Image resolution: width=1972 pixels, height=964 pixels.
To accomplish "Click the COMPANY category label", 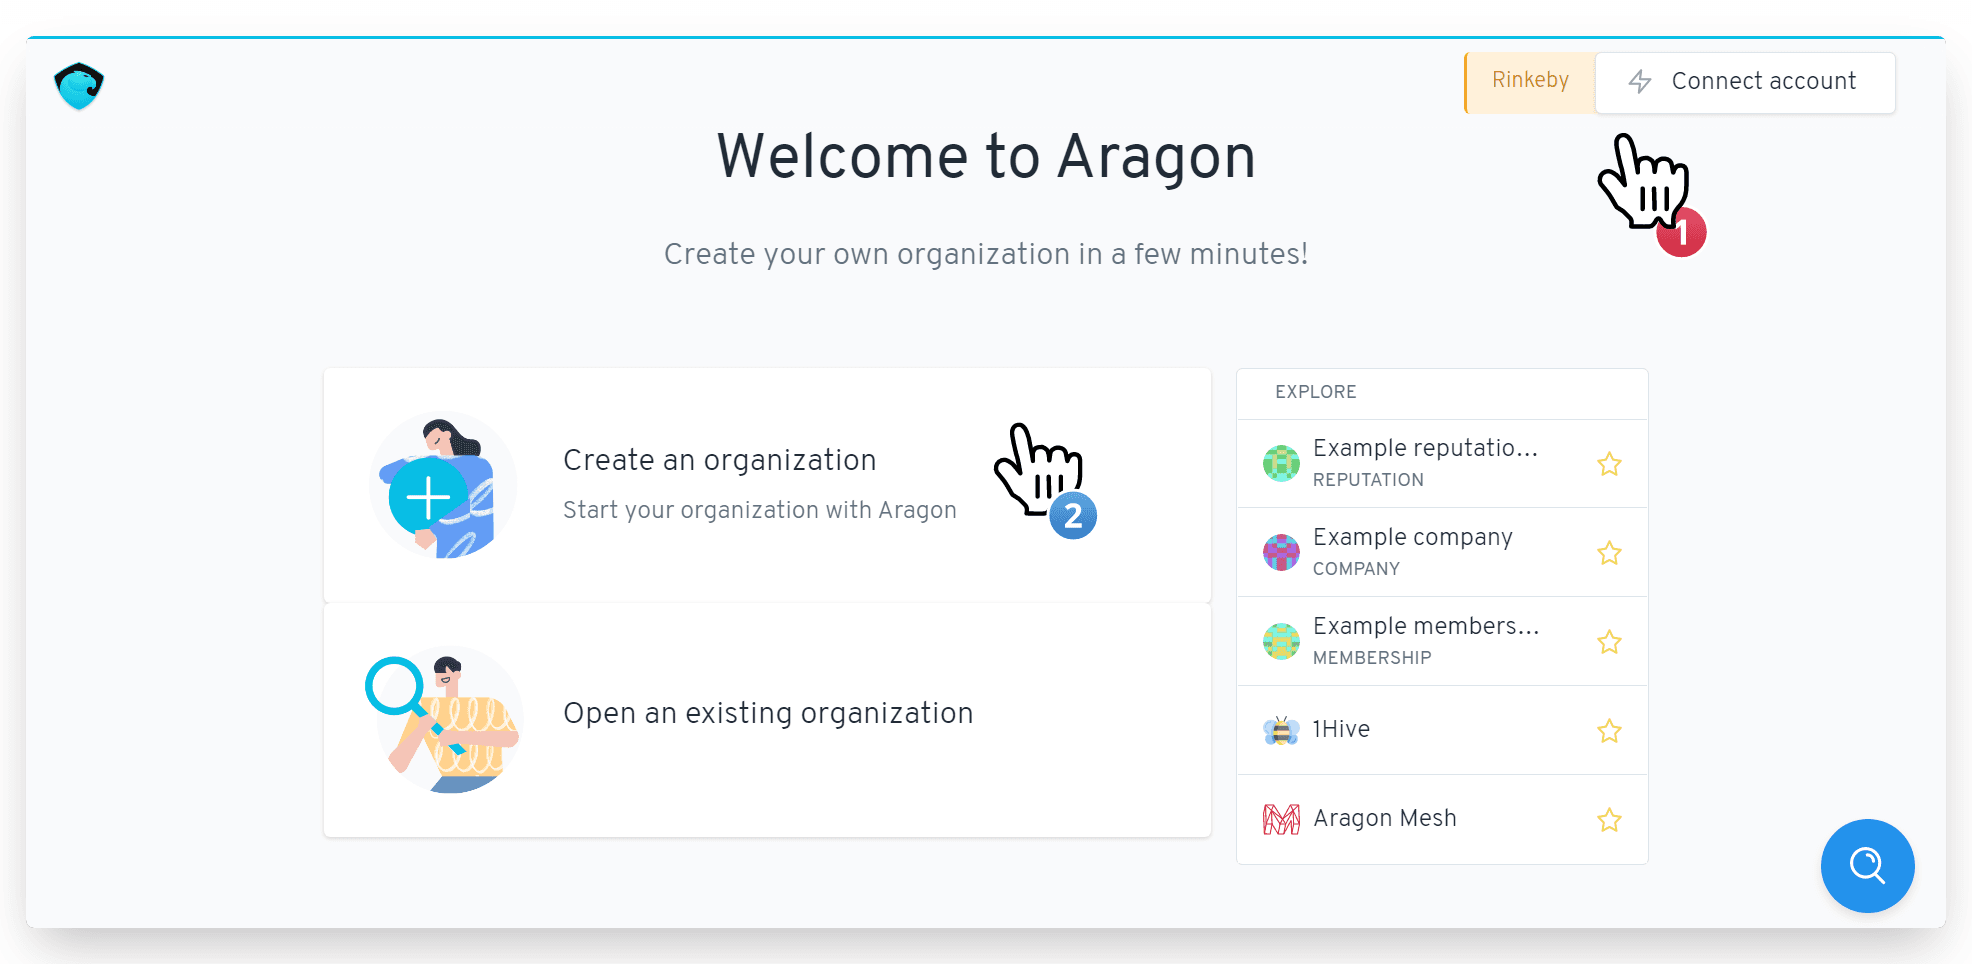I will pyautogui.click(x=1356, y=569).
